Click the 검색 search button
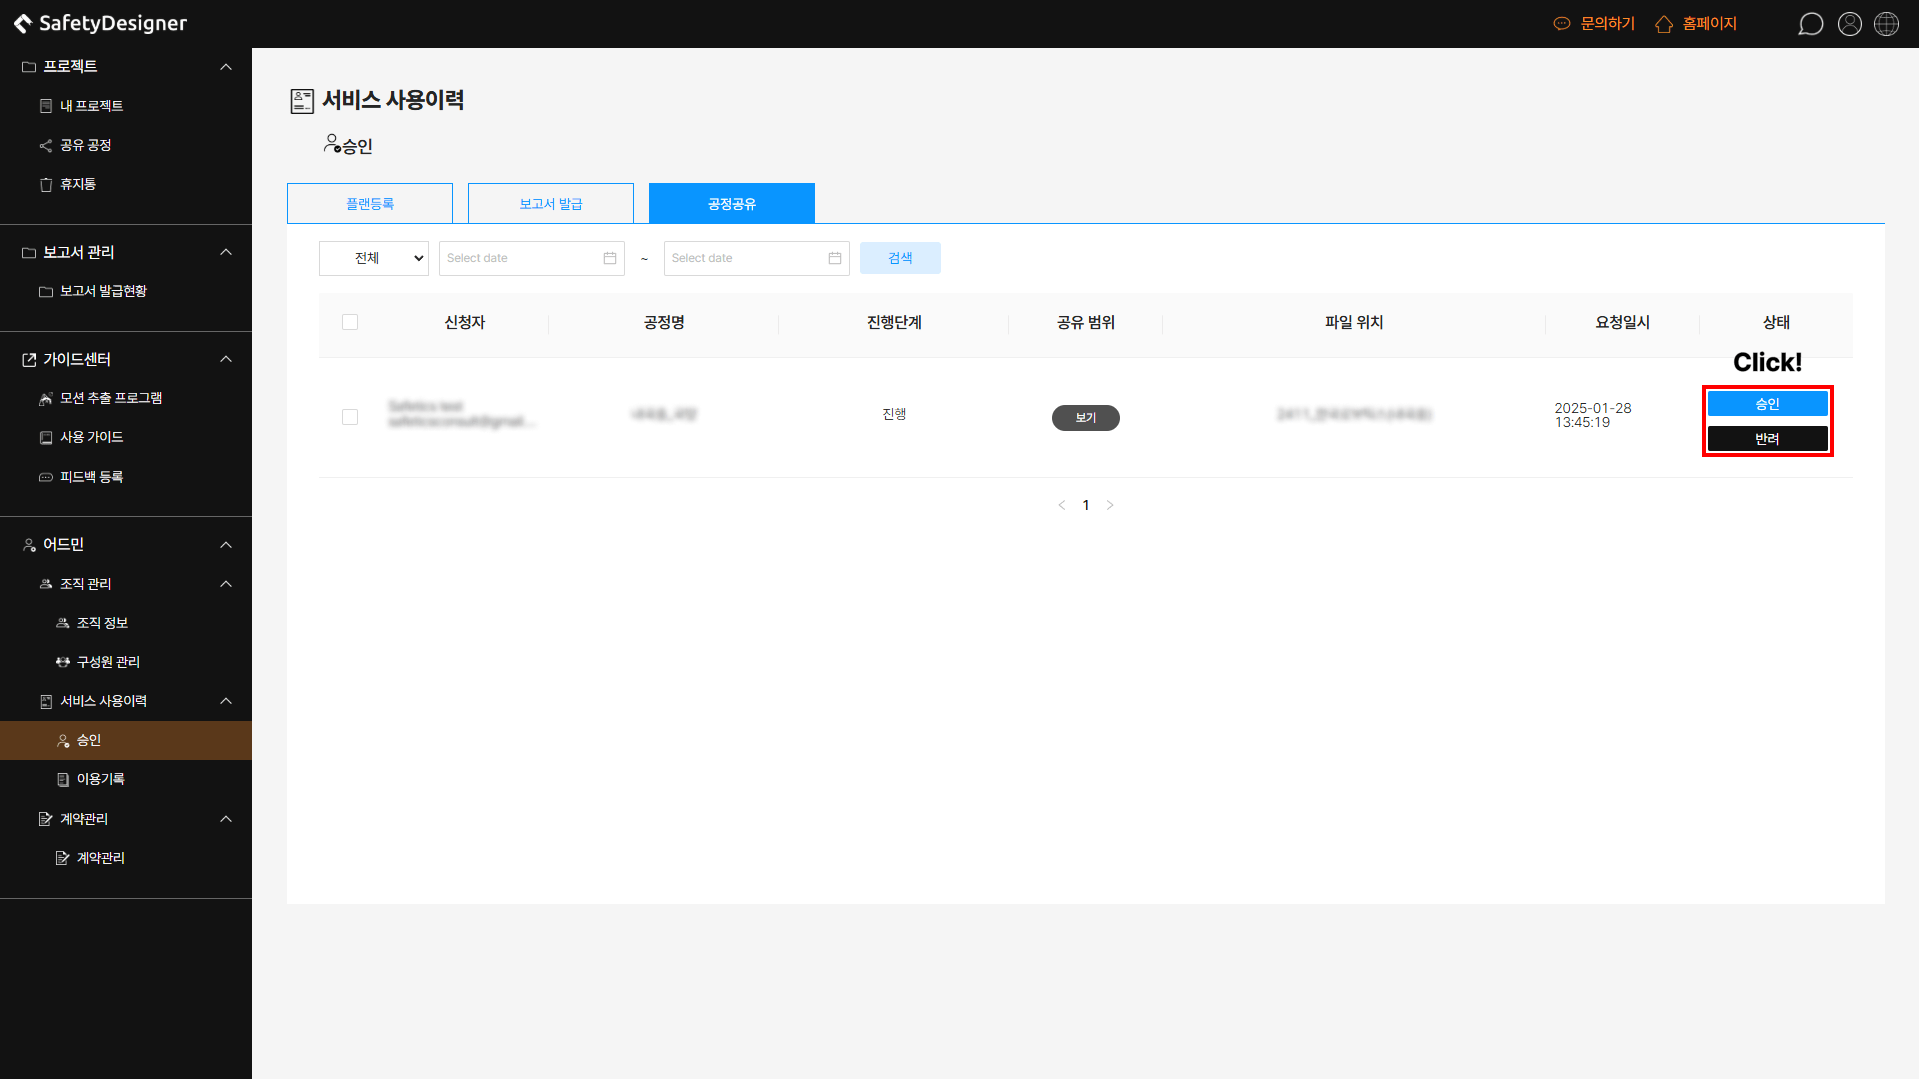 coord(900,258)
